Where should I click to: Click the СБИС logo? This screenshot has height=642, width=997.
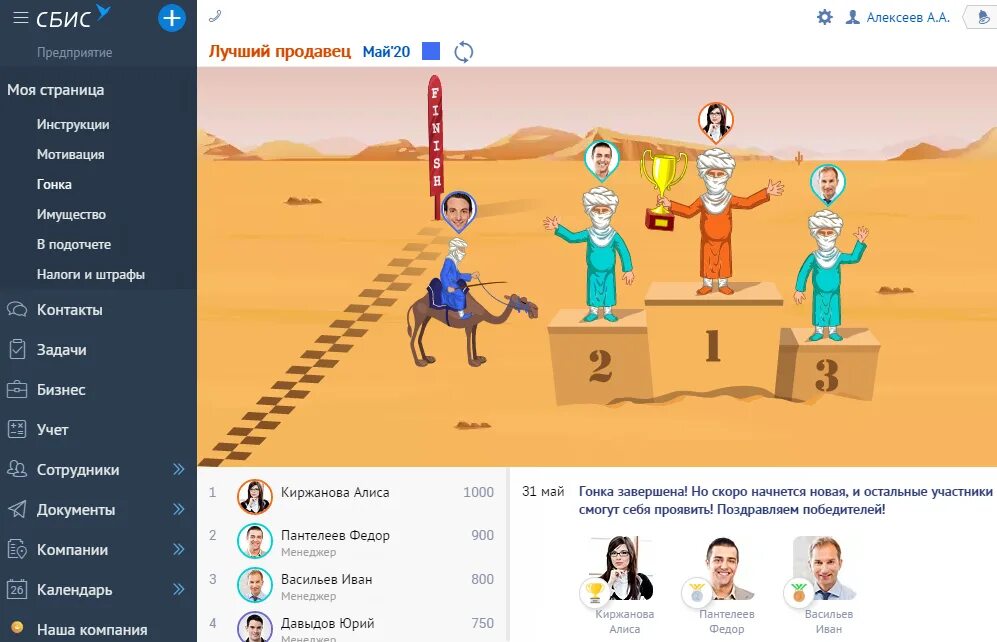[x=73, y=17]
